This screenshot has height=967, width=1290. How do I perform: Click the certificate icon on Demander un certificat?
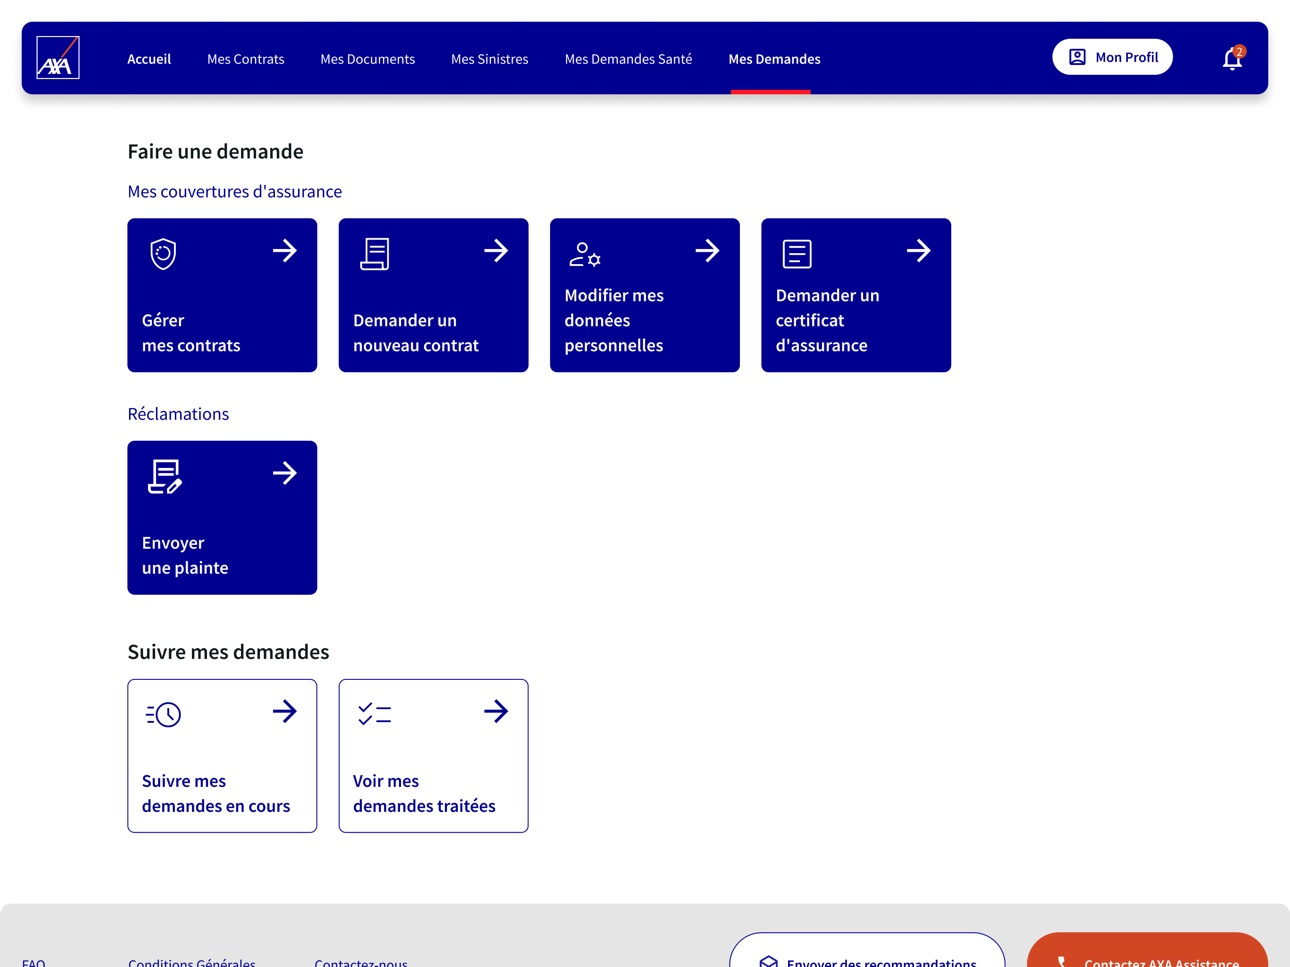pyautogui.click(x=797, y=254)
